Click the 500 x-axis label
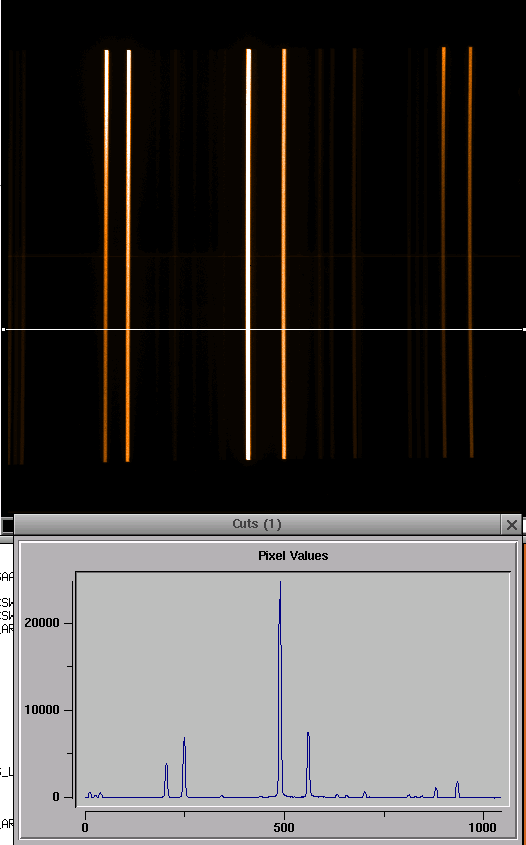526x845 pixels. coord(283,827)
